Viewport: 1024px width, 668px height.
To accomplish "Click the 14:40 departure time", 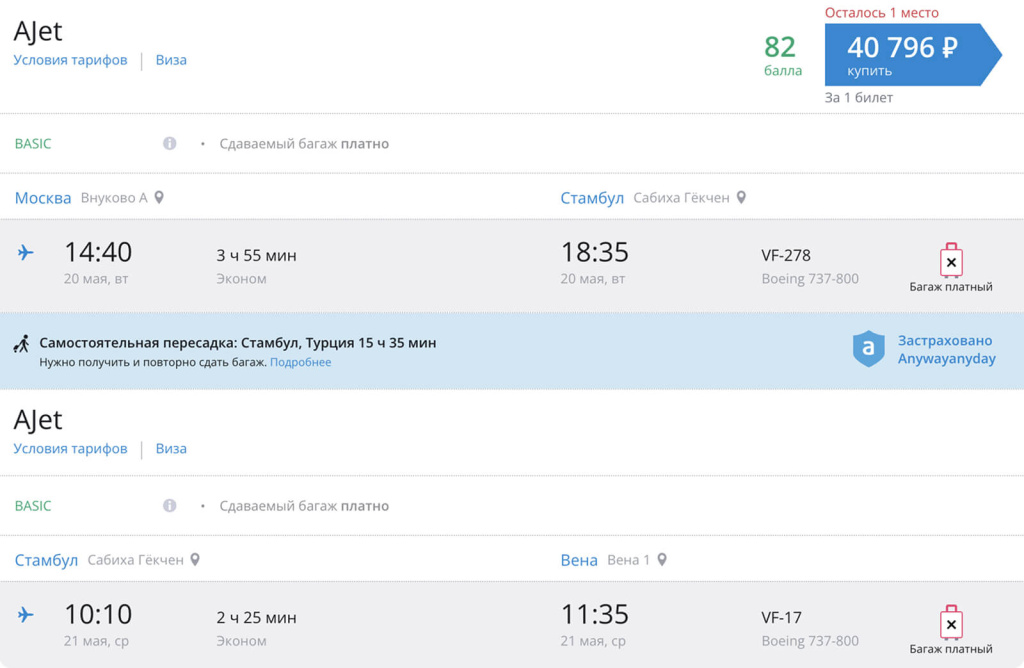I will coord(98,252).
